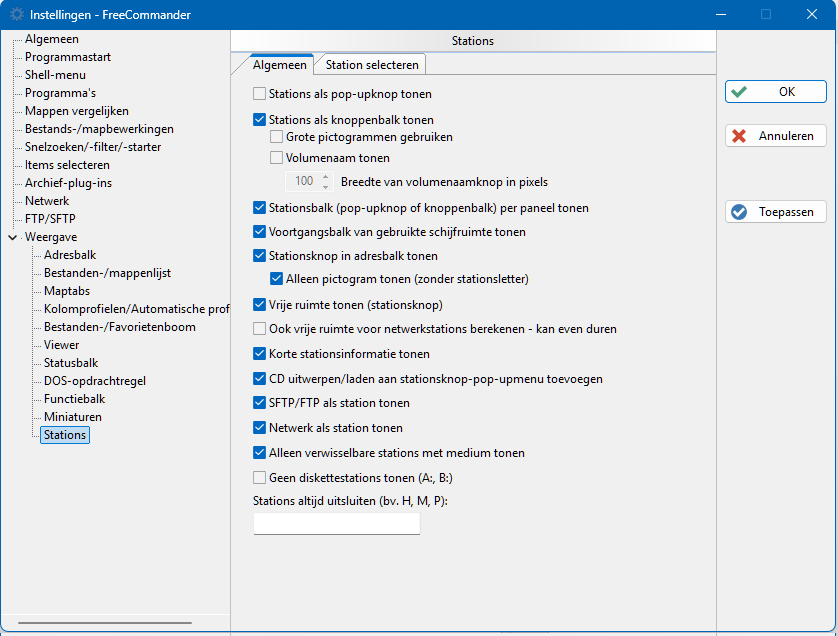Increase volume name button width spinner

pos(325,177)
